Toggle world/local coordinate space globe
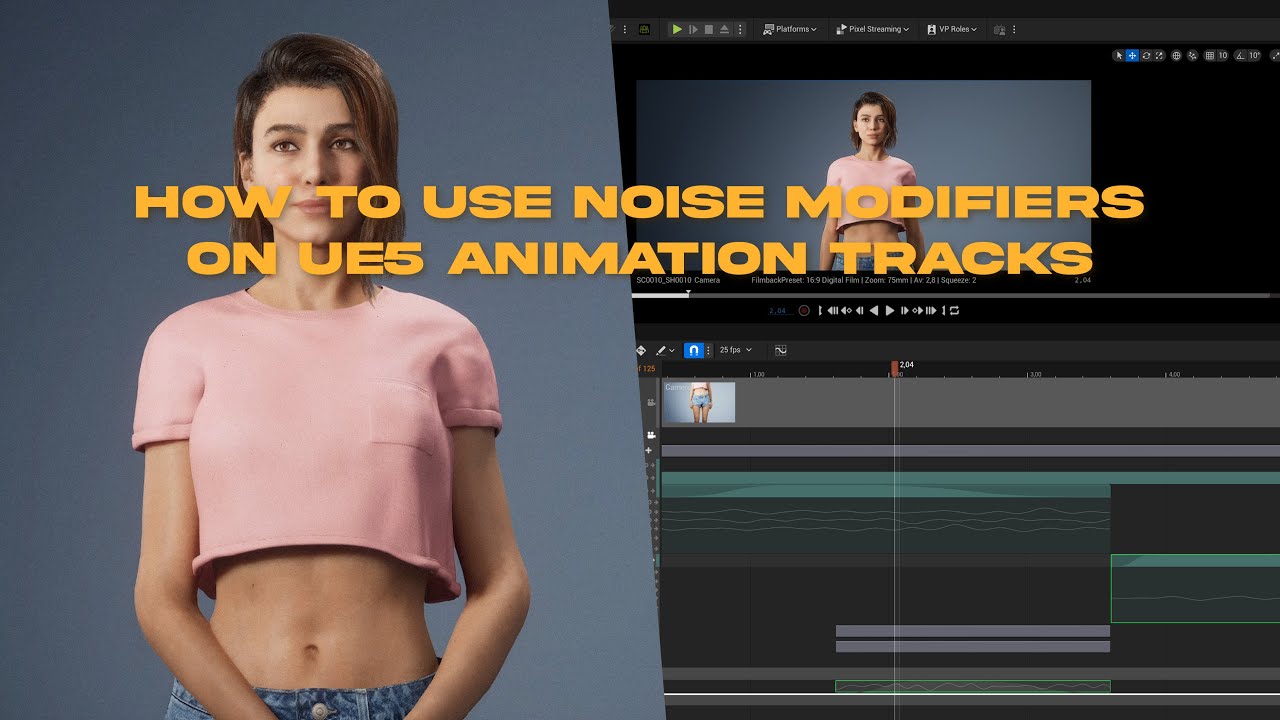 [1176, 55]
